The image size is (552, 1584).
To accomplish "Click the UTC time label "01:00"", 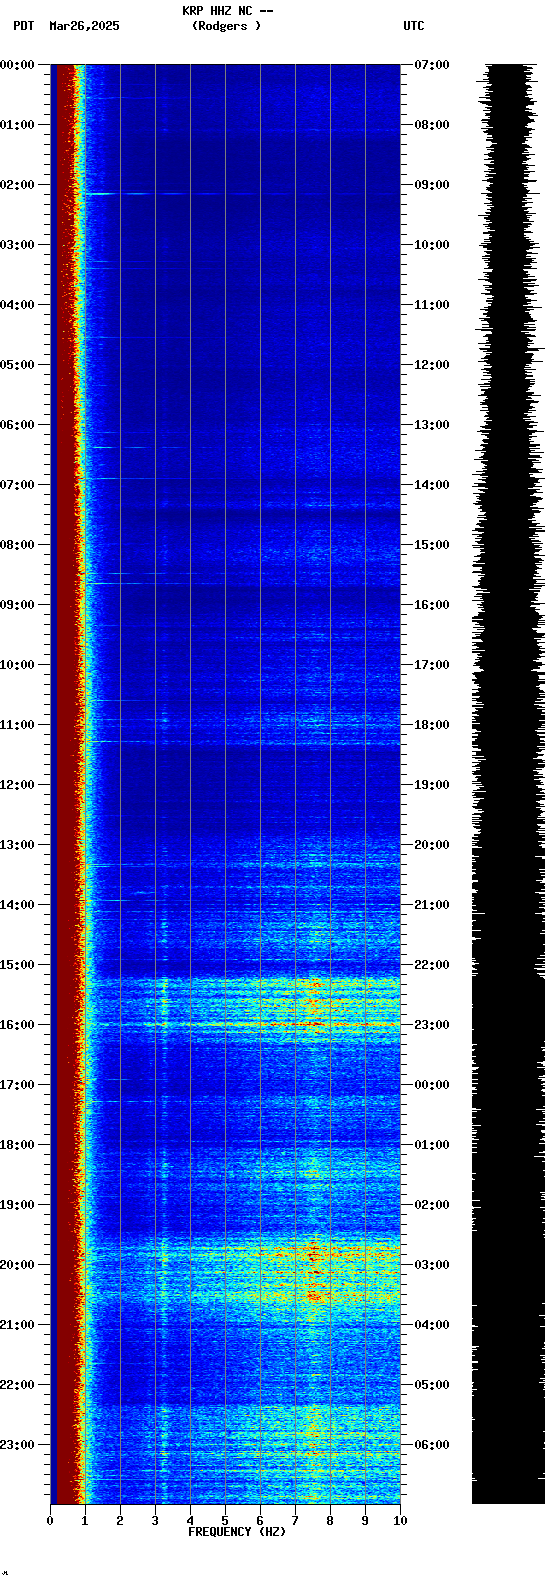I will pos(432,1145).
